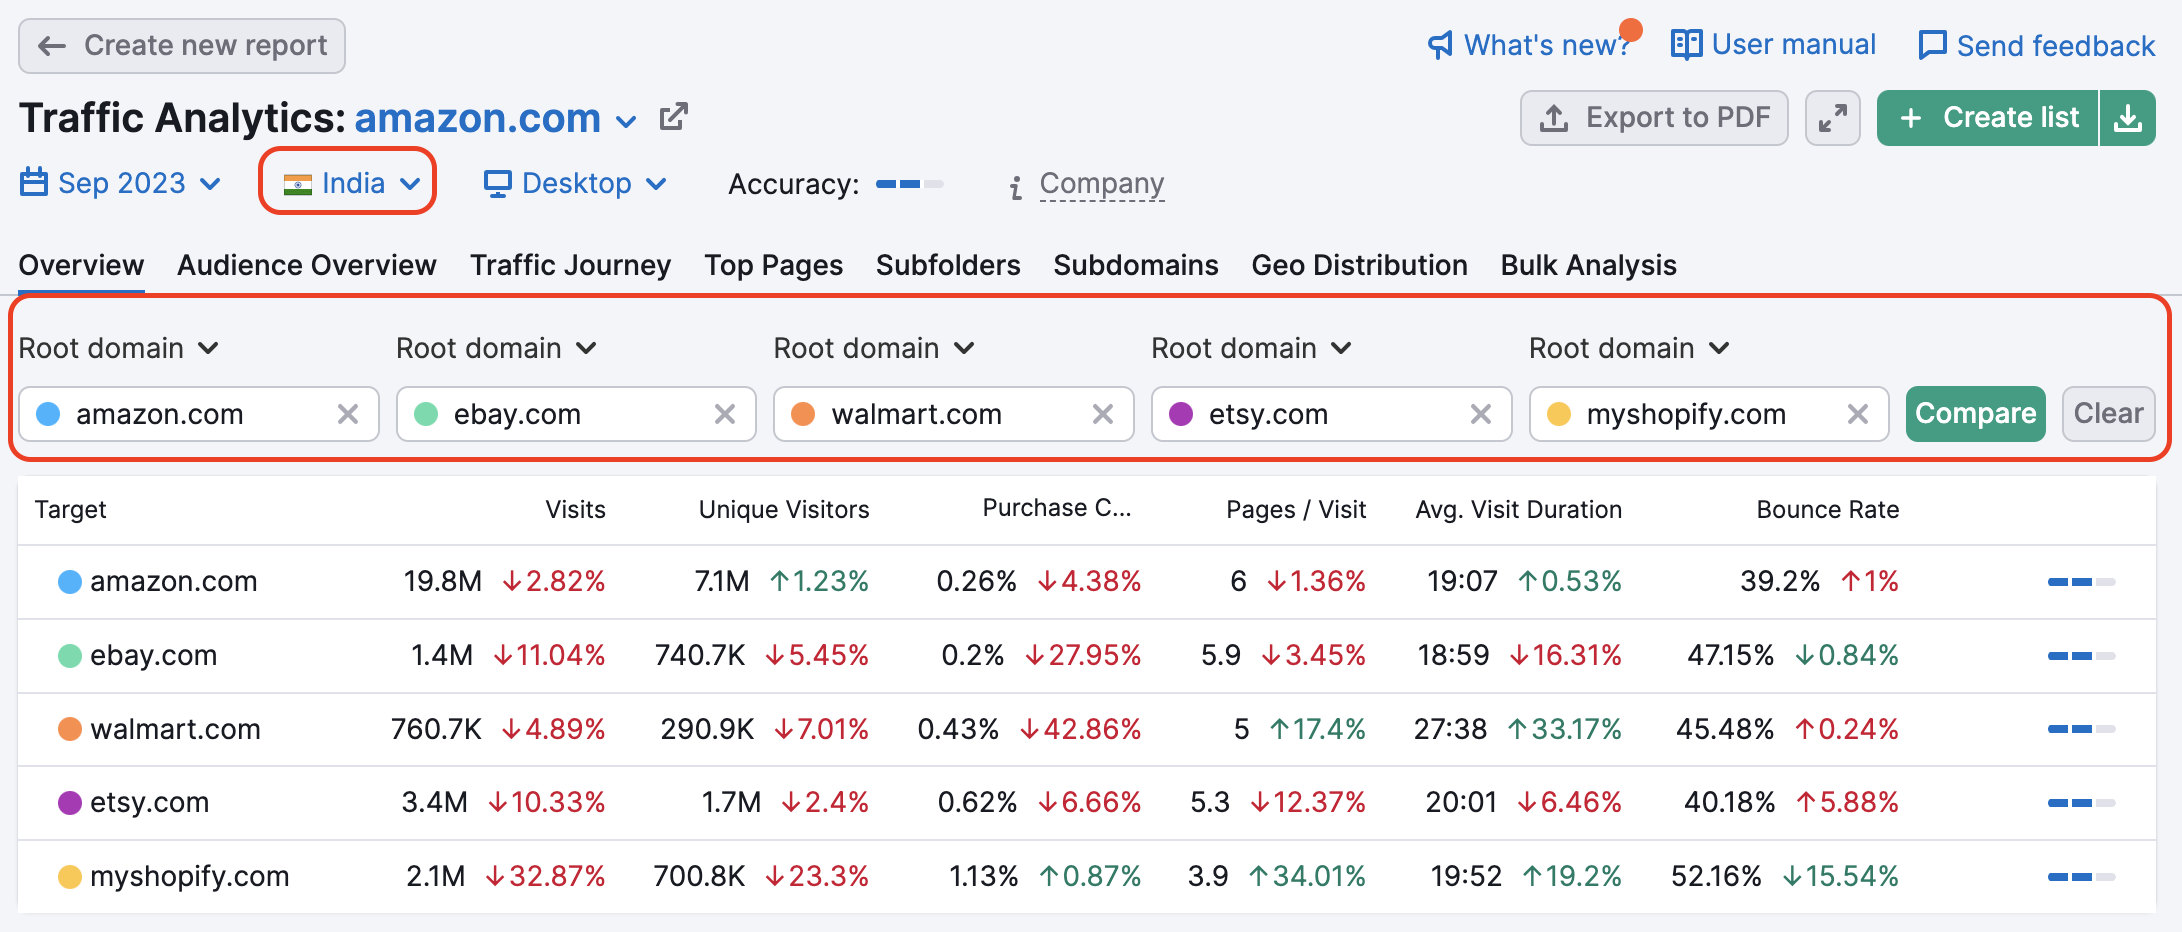Click the yellow swatch in myshopify.com input
Screen dimensions: 2182x932
click(1559, 414)
